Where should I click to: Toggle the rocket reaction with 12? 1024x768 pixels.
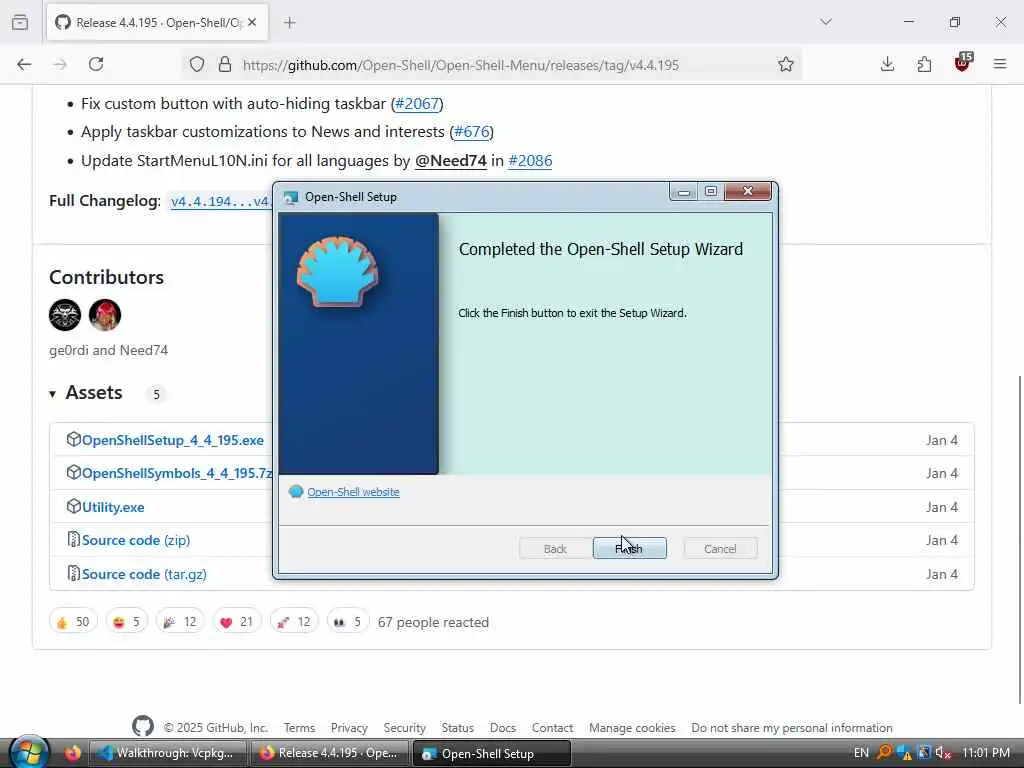(x=294, y=622)
